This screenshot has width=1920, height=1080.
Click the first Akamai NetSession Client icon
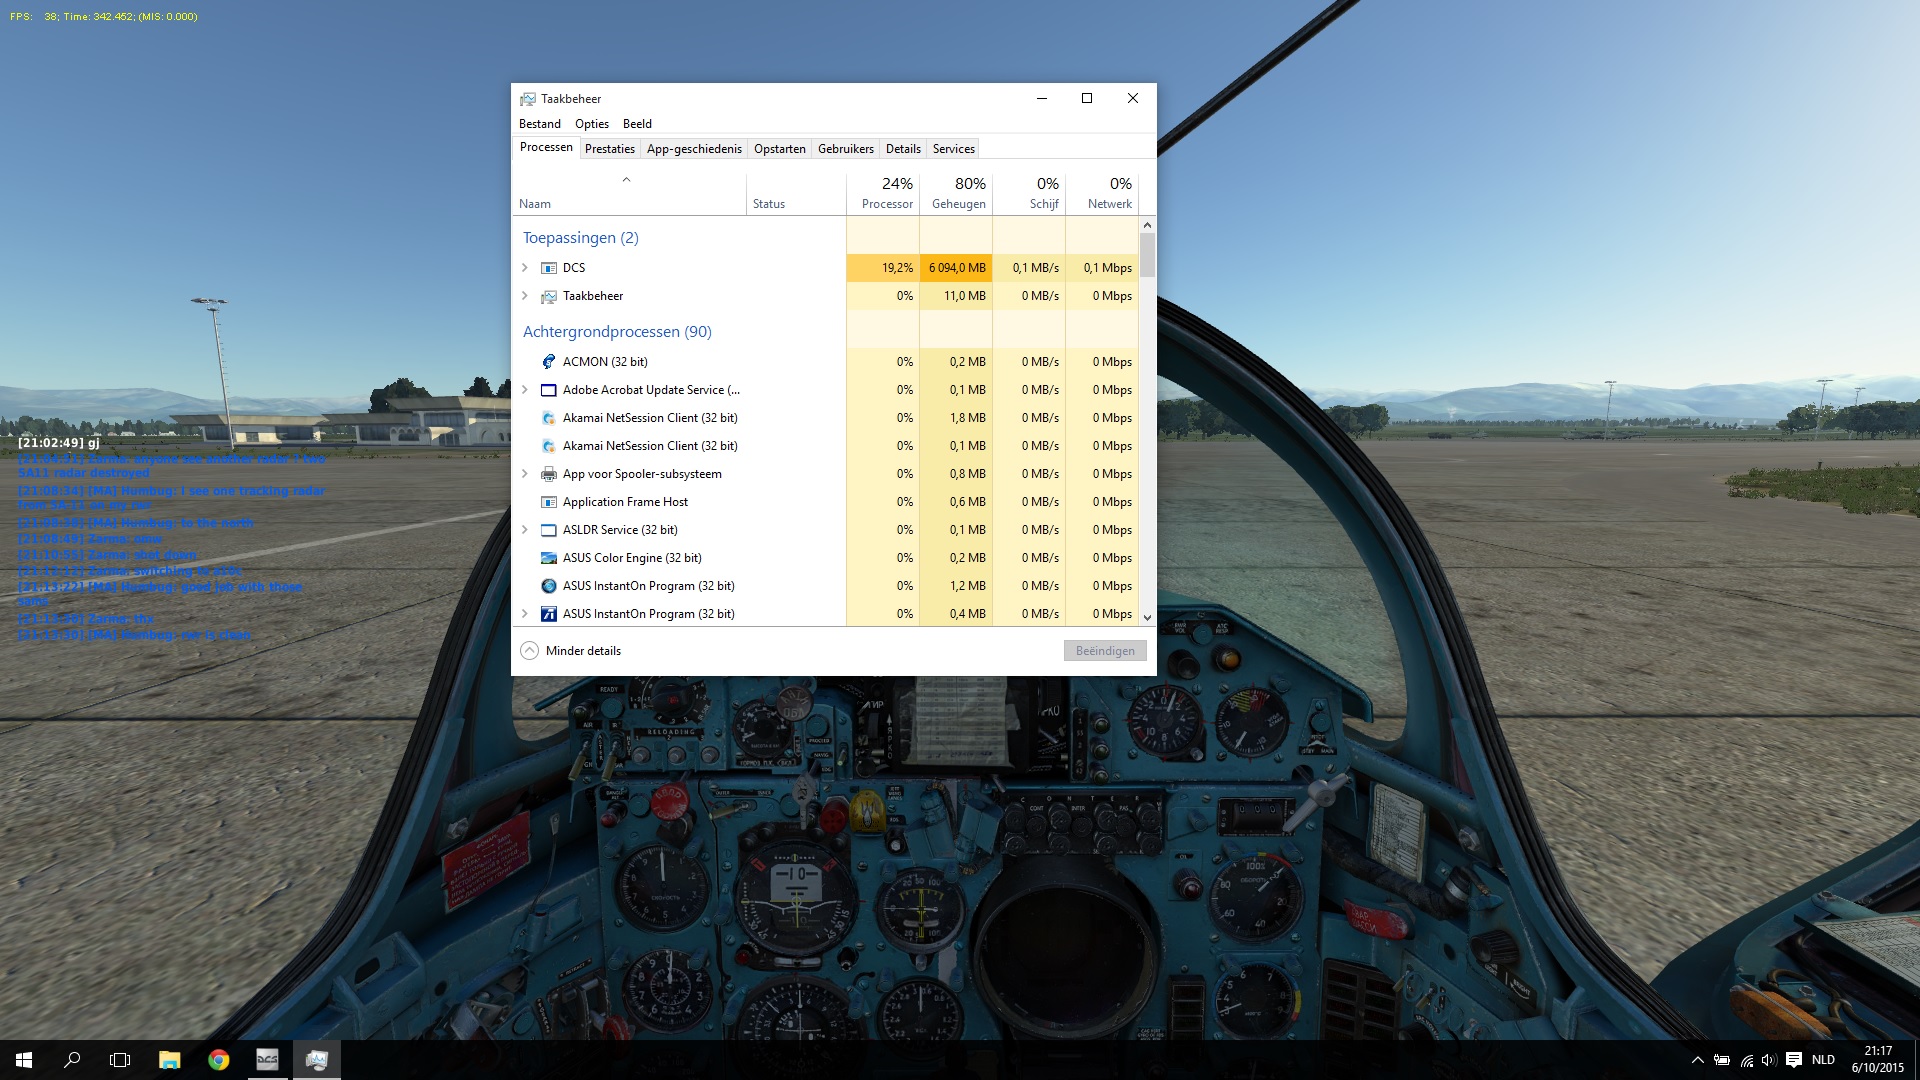(548, 418)
